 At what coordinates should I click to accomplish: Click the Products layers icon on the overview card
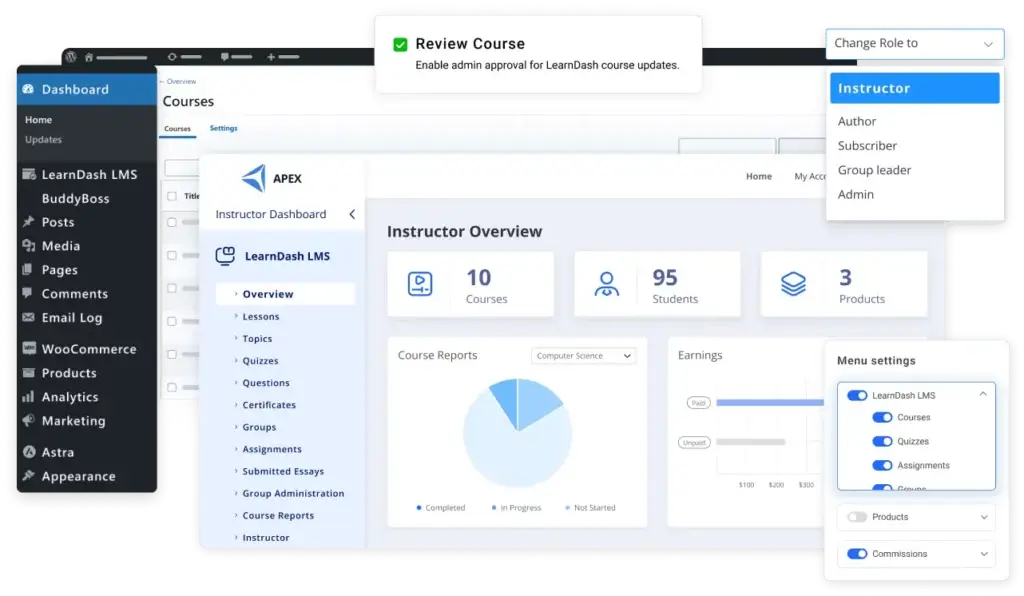click(x=793, y=284)
